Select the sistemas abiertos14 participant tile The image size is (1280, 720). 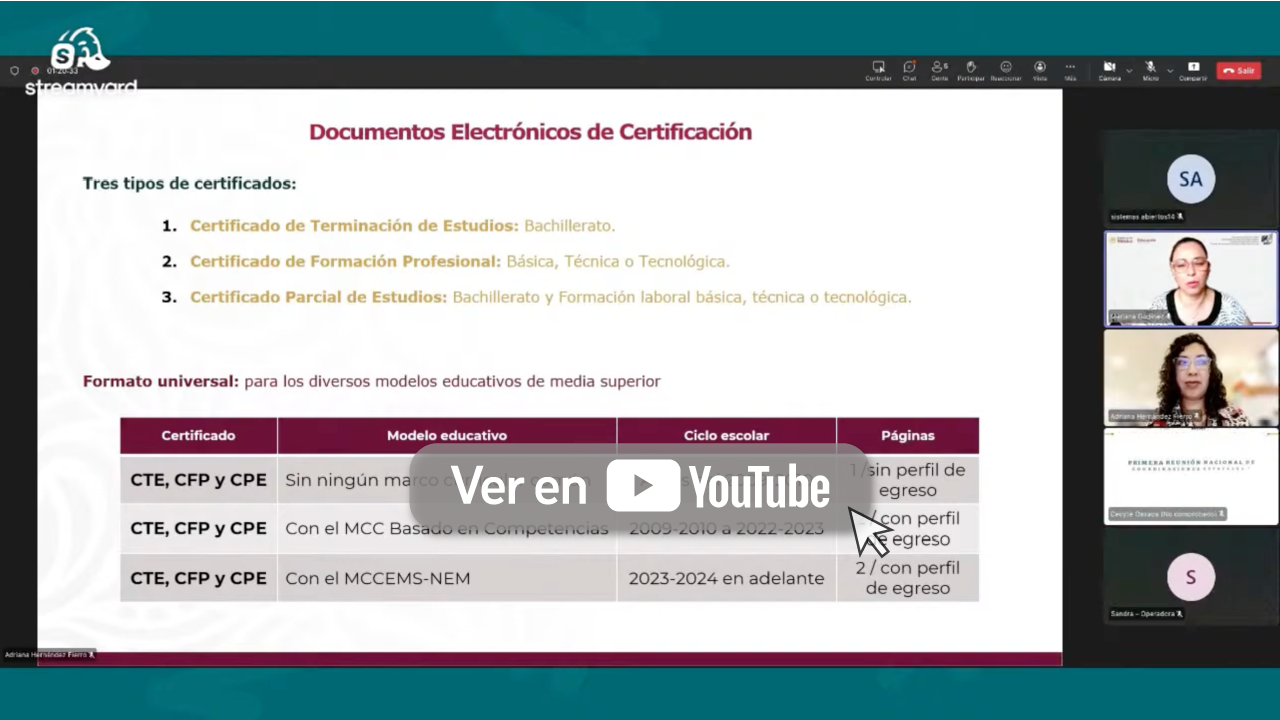(x=1191, y=178)
